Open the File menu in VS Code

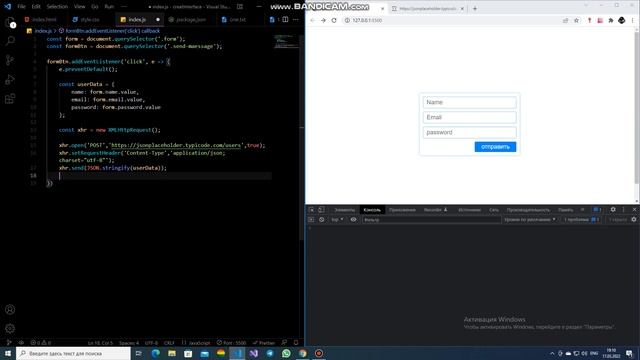[22, 7]
